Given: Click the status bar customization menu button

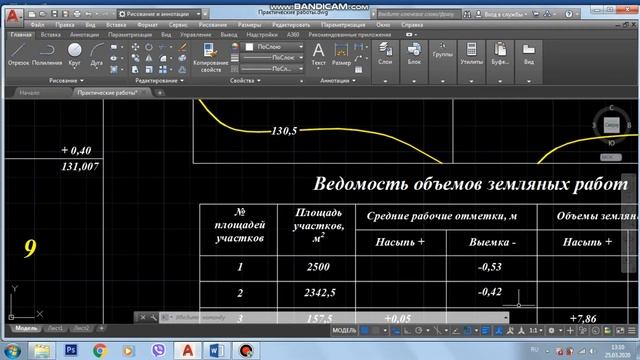Looking at the screenshot, I should [x=632, y=331].
